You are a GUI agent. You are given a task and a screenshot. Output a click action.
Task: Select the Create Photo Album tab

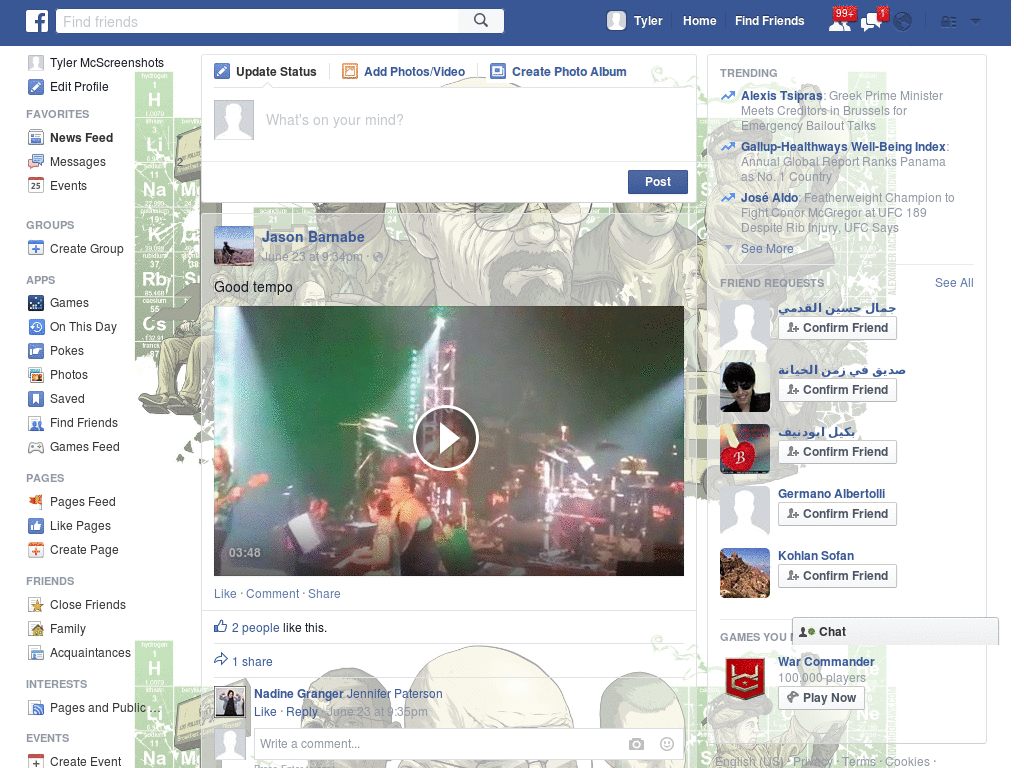click(558, 72)
